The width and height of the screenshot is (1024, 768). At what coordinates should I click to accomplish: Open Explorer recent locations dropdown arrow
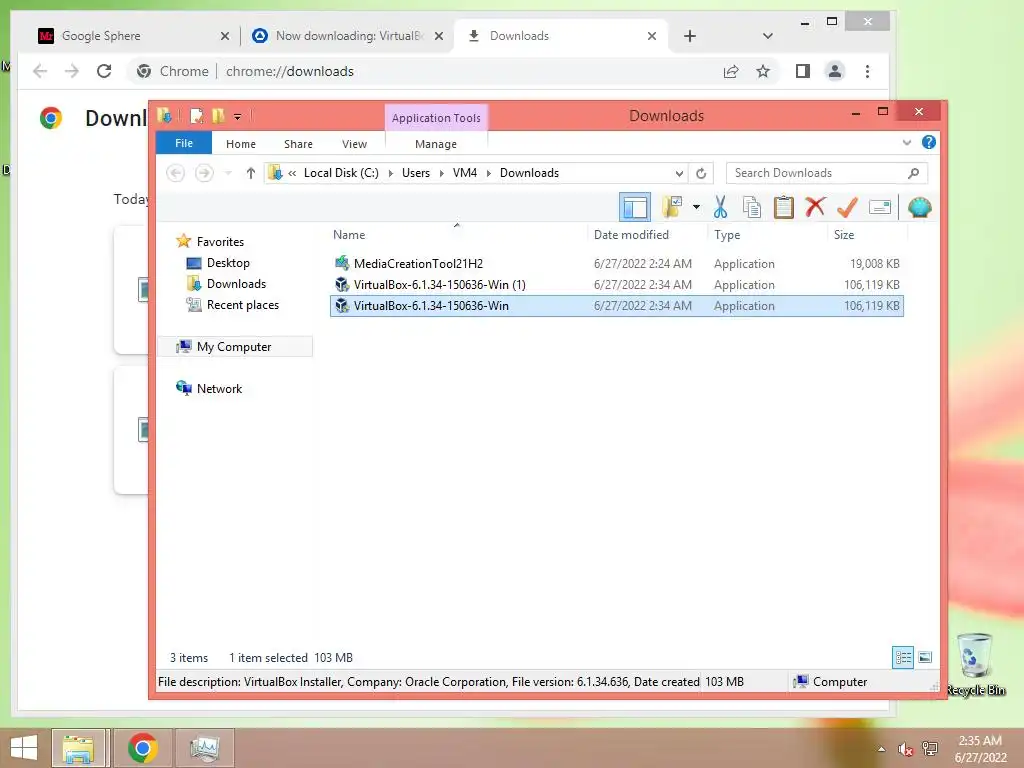(228, 173)
